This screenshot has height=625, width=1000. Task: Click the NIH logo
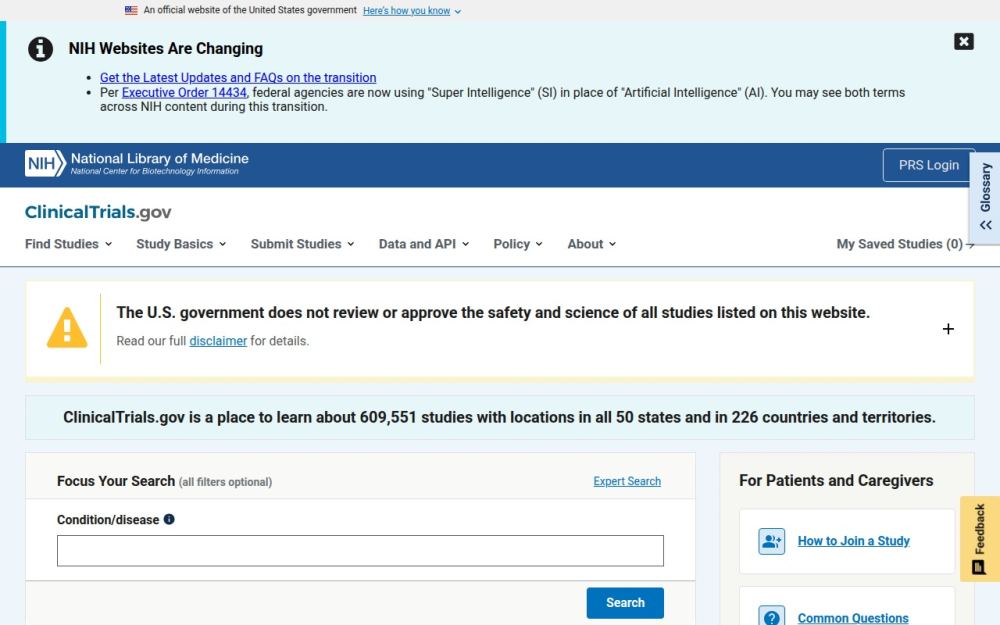[45, 163]
